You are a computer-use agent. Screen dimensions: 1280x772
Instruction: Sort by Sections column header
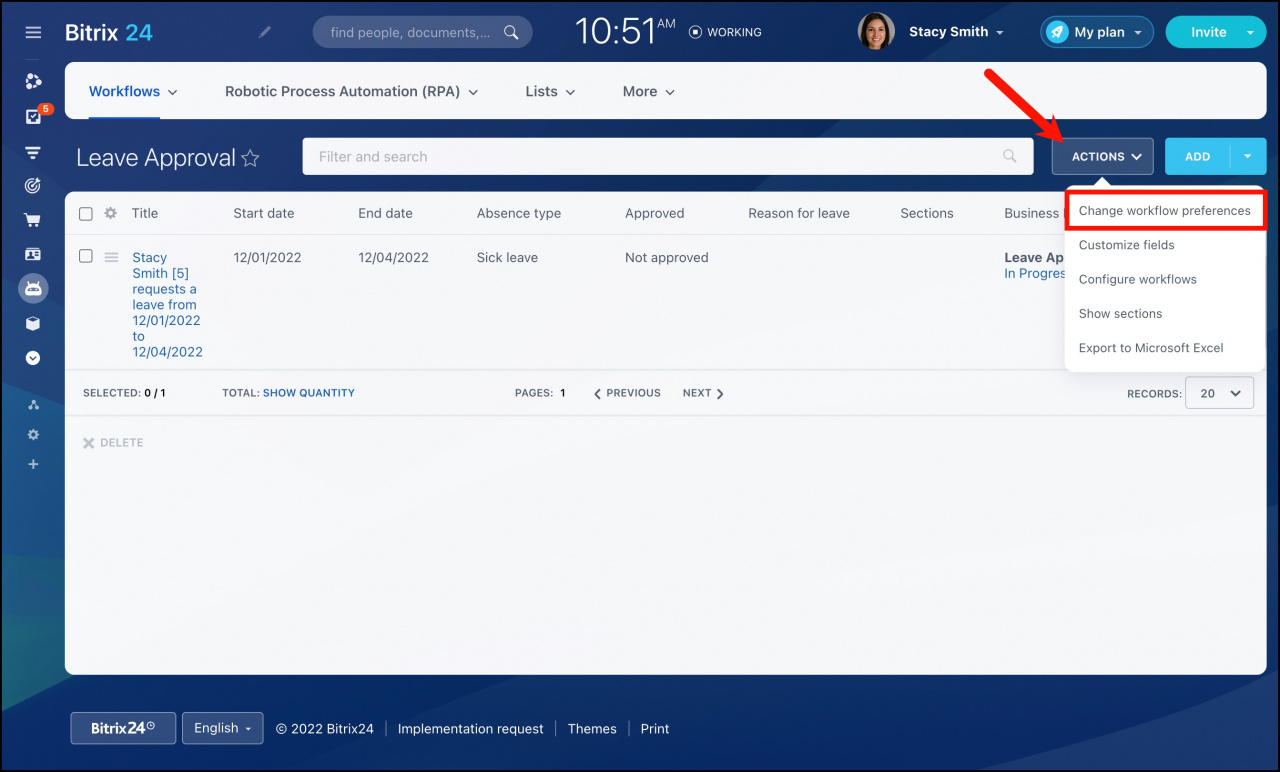point(927,213)
